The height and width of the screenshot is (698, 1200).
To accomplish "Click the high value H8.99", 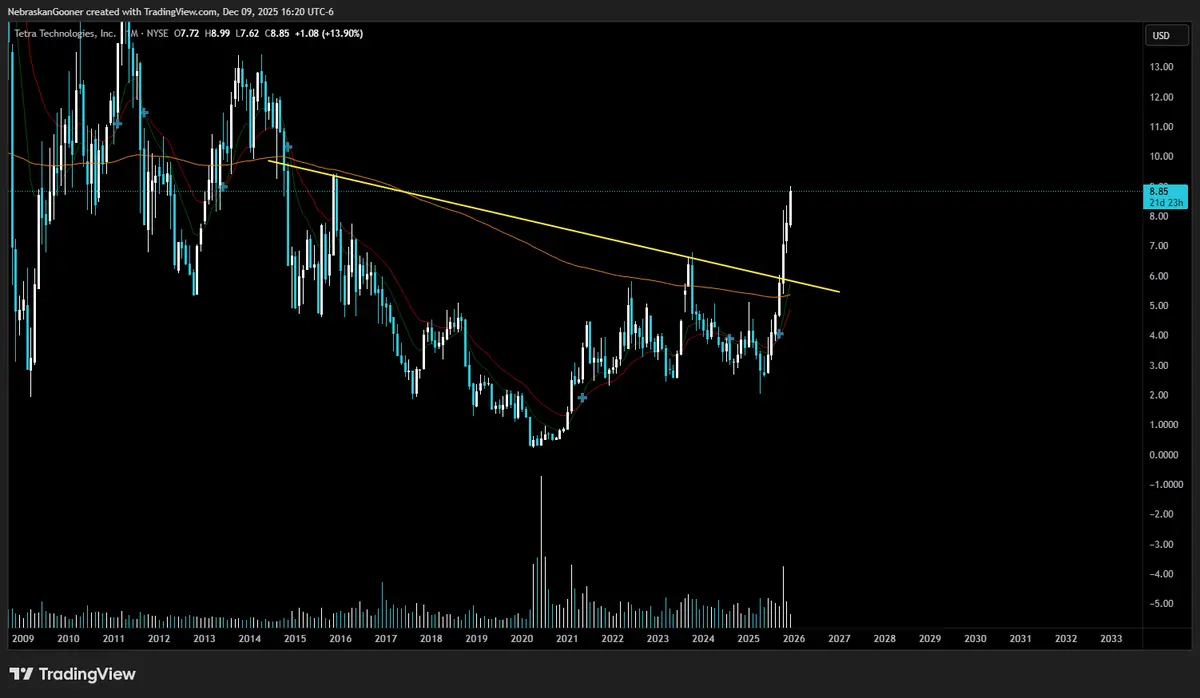I will tap(217, 33).
